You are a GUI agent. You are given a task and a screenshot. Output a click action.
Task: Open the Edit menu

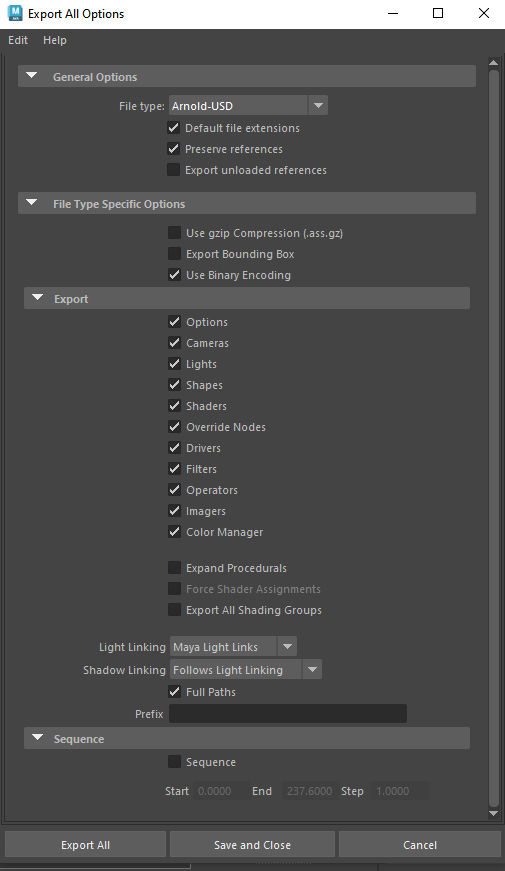(18, 40)
